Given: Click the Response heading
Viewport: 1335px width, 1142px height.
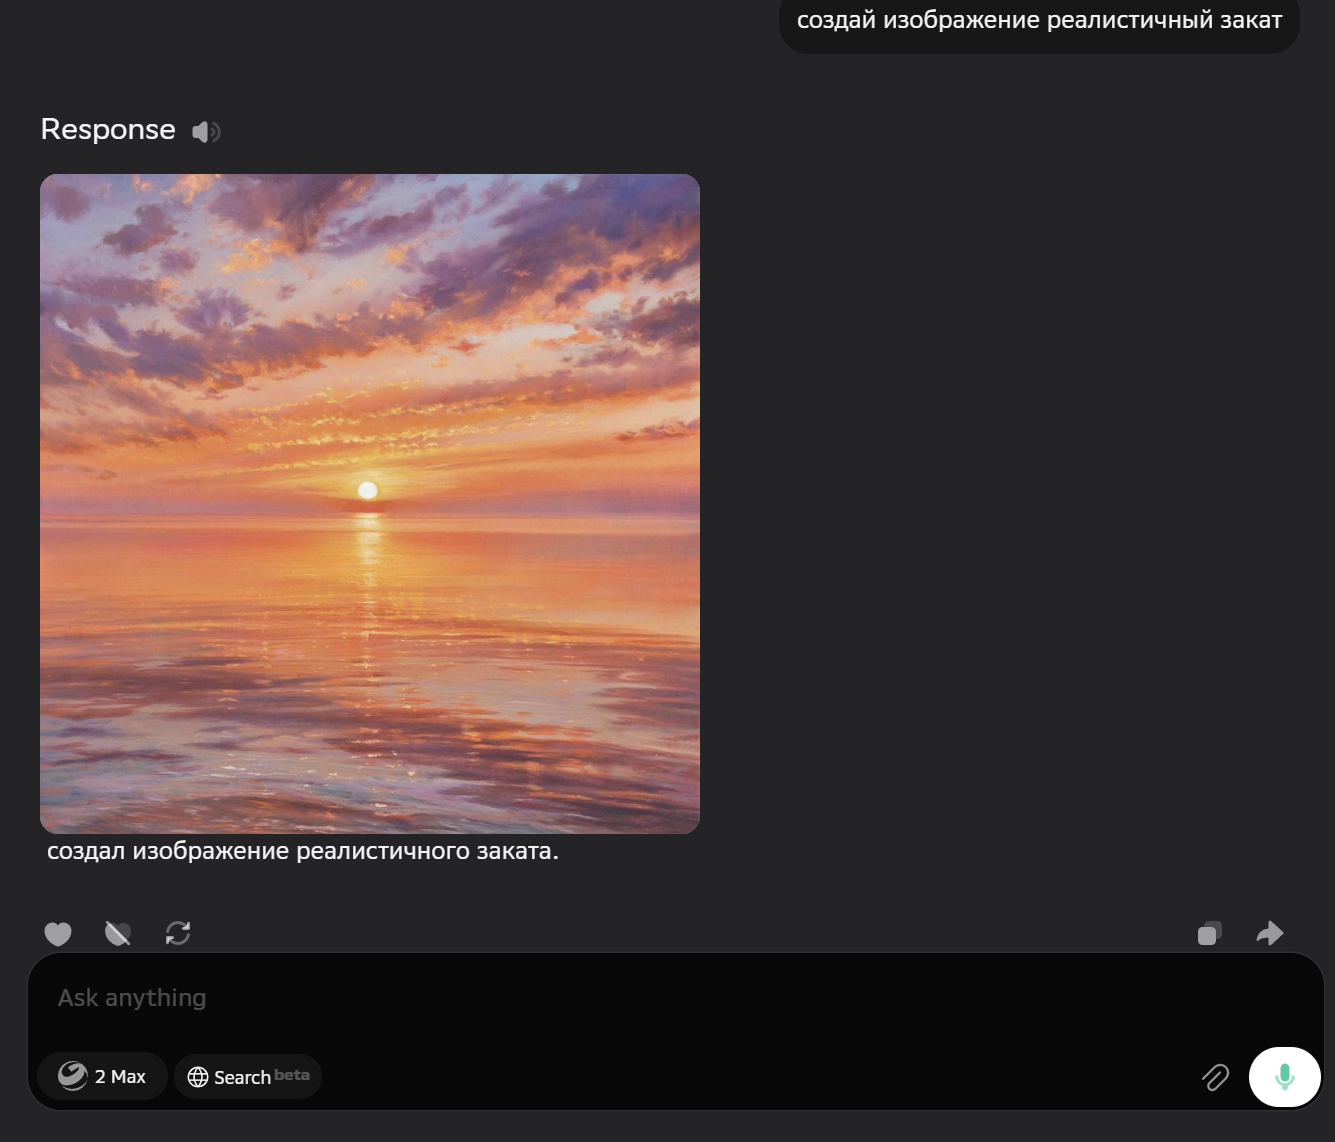Looking at the screenshot, I should pyautogui.click(x=108, y=130).
